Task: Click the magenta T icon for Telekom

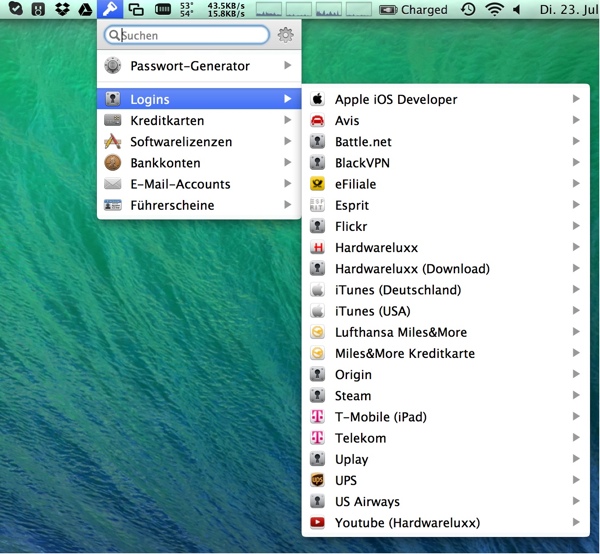Action: click(317, 438)
